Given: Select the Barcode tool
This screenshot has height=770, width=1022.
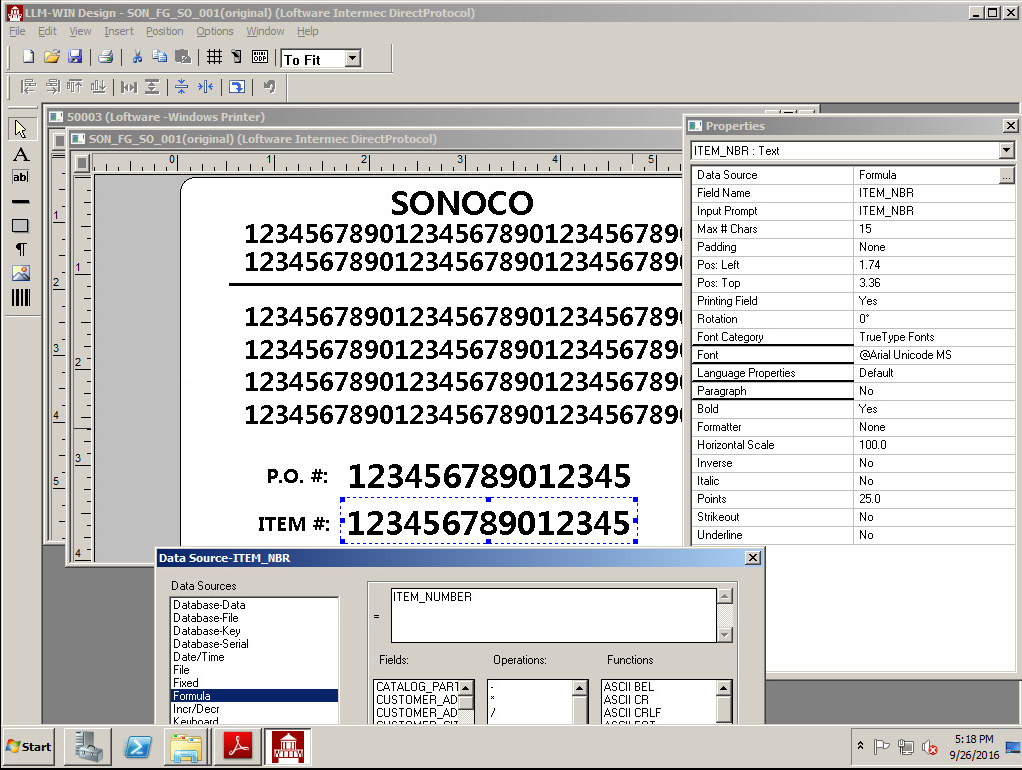Looking at the screenshot, I should point(21,298).
